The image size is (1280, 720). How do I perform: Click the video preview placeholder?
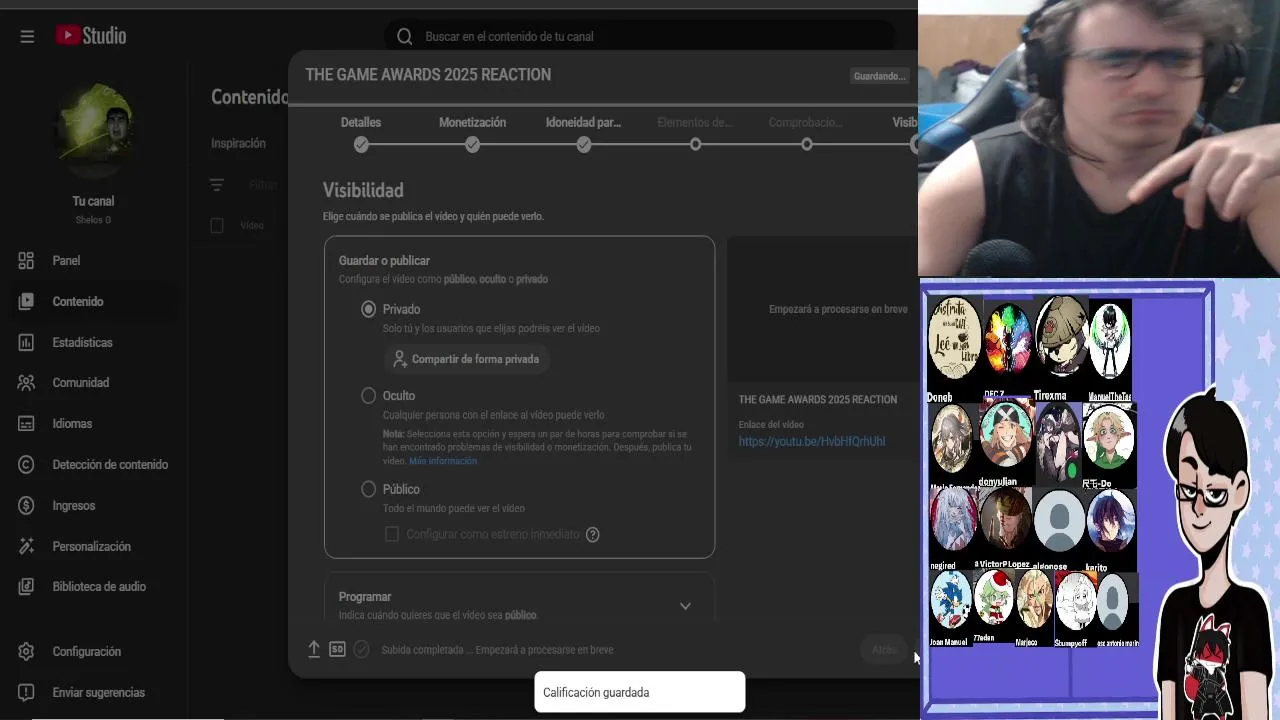tap(822, 310)
